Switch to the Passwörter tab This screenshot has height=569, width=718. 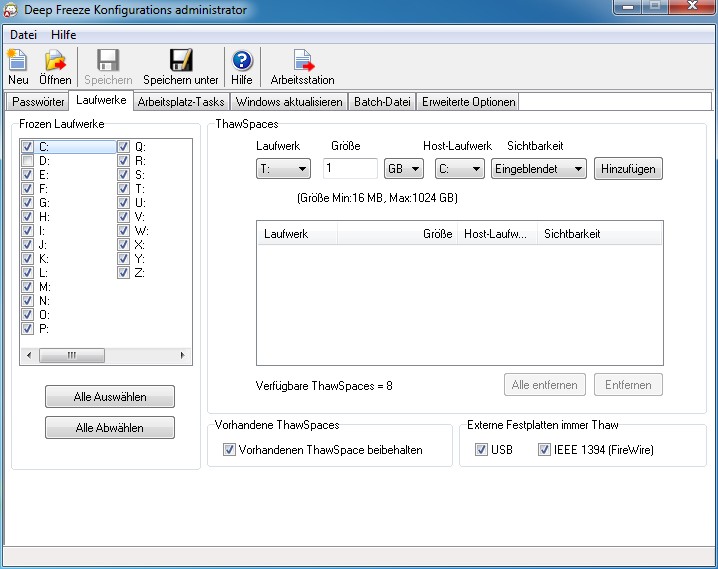(x=38, y=102)
